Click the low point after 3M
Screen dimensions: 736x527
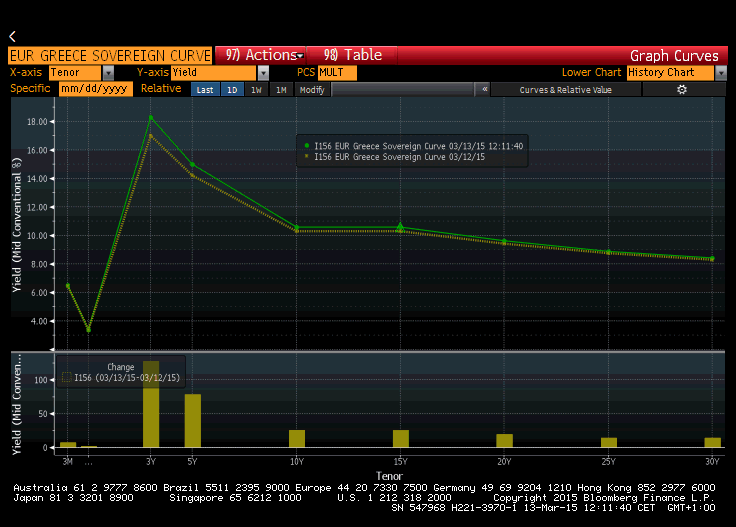point(89,330)
